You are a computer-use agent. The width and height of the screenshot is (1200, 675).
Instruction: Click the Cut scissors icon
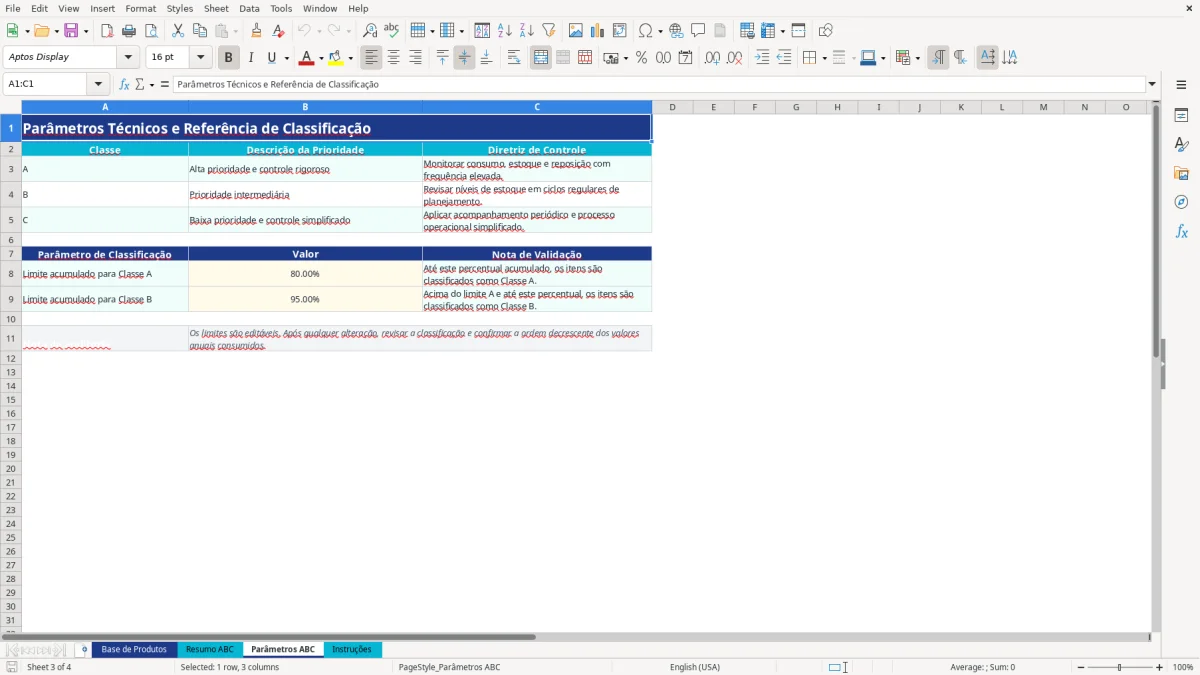[x=177, y=31]
